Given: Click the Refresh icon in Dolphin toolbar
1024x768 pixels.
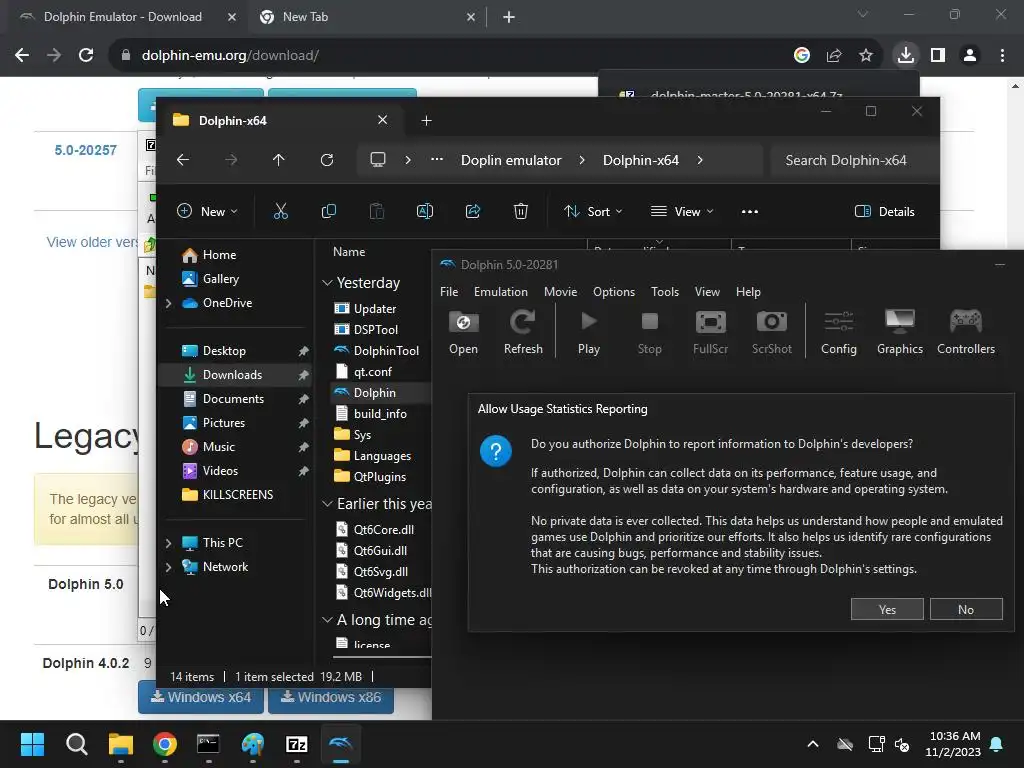Looking at the screenshot, I should 523,332.
